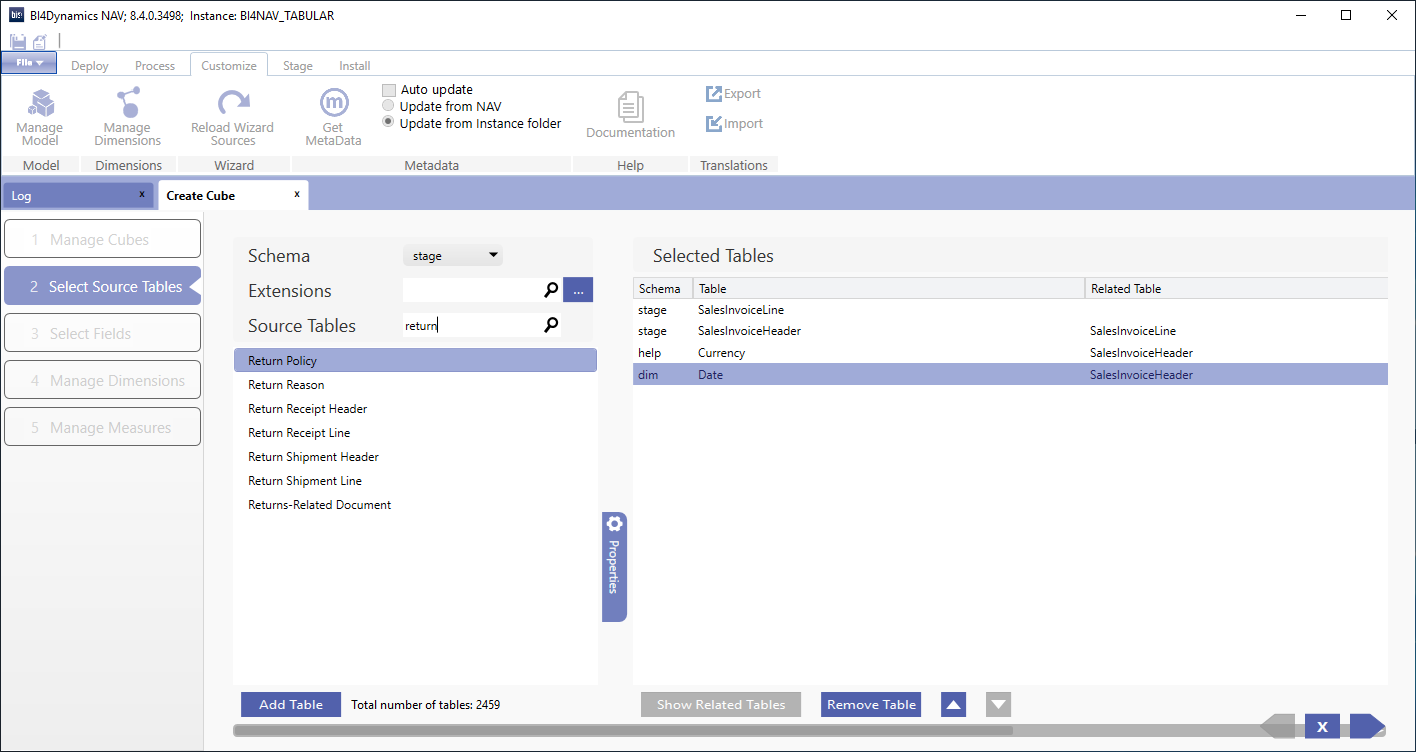Open the Schema dropdown
Viewport: 1416px width, 752px height.
[453, 256]
